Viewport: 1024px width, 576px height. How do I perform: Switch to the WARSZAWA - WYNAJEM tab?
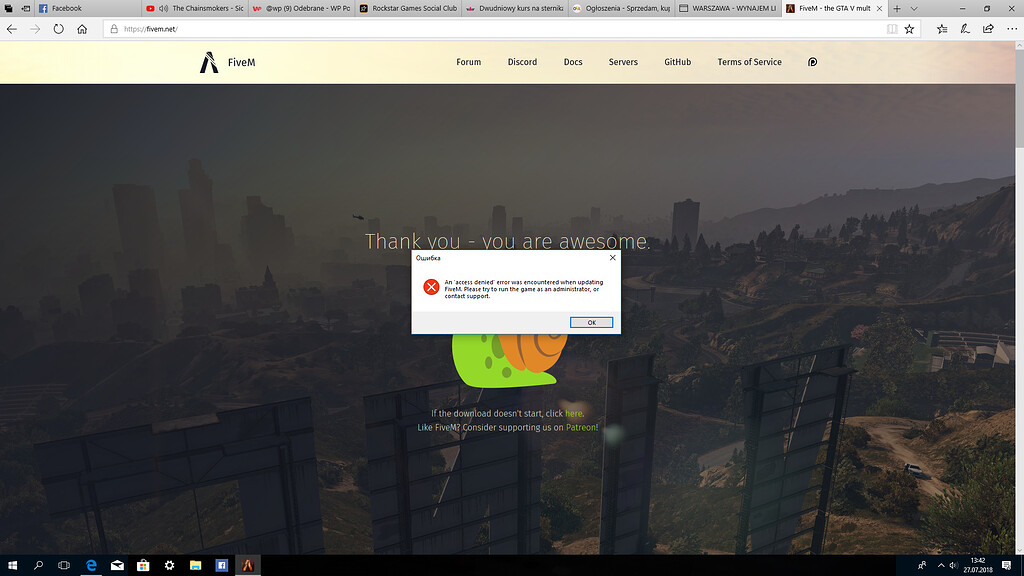tap(728, 8)
